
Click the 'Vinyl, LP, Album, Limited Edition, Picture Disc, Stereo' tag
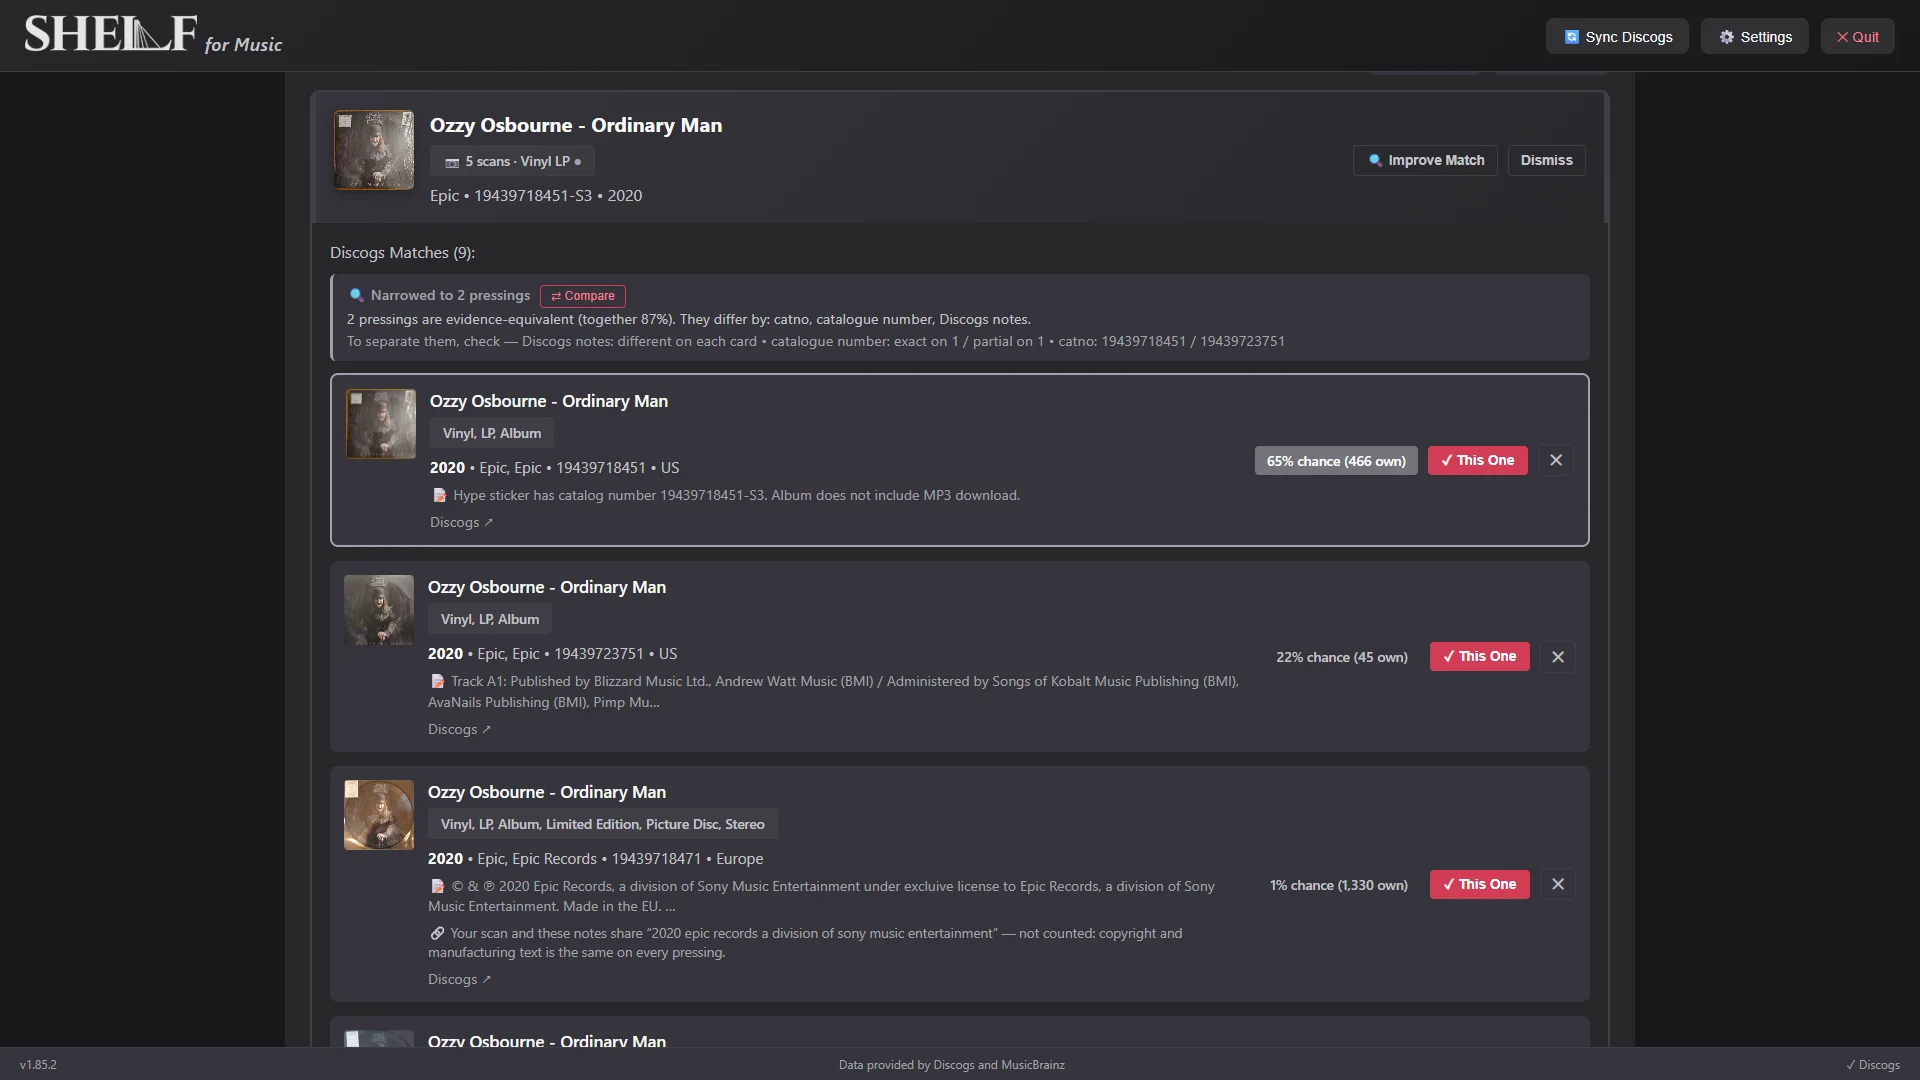click(x=603, y=824)
